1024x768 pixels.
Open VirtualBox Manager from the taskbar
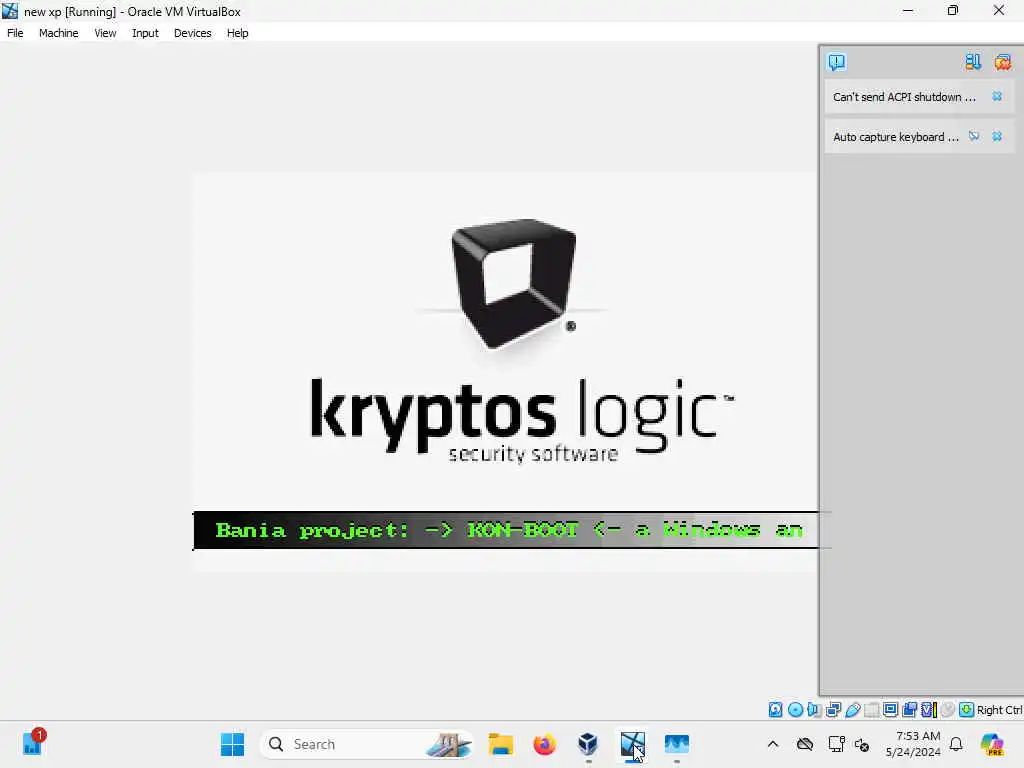pos(588,744)
